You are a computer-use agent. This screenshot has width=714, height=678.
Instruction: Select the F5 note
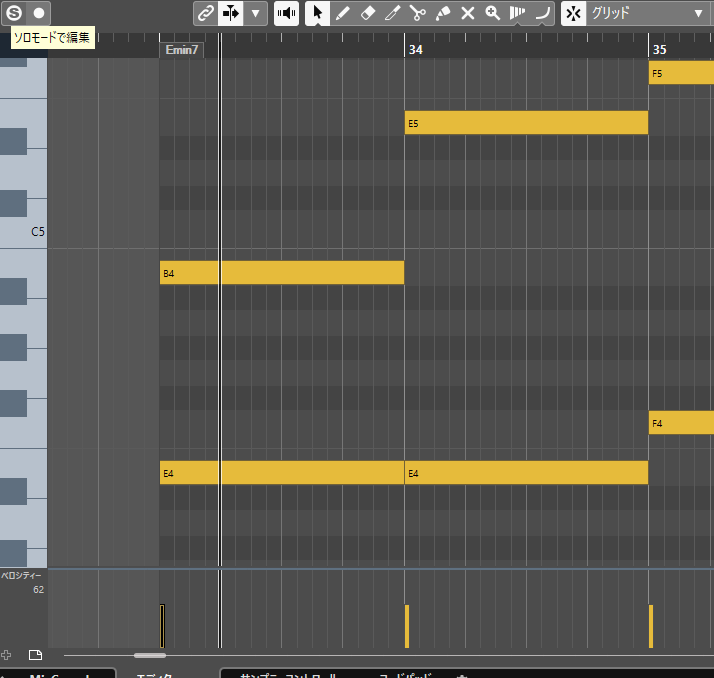[x=681, y=73]
